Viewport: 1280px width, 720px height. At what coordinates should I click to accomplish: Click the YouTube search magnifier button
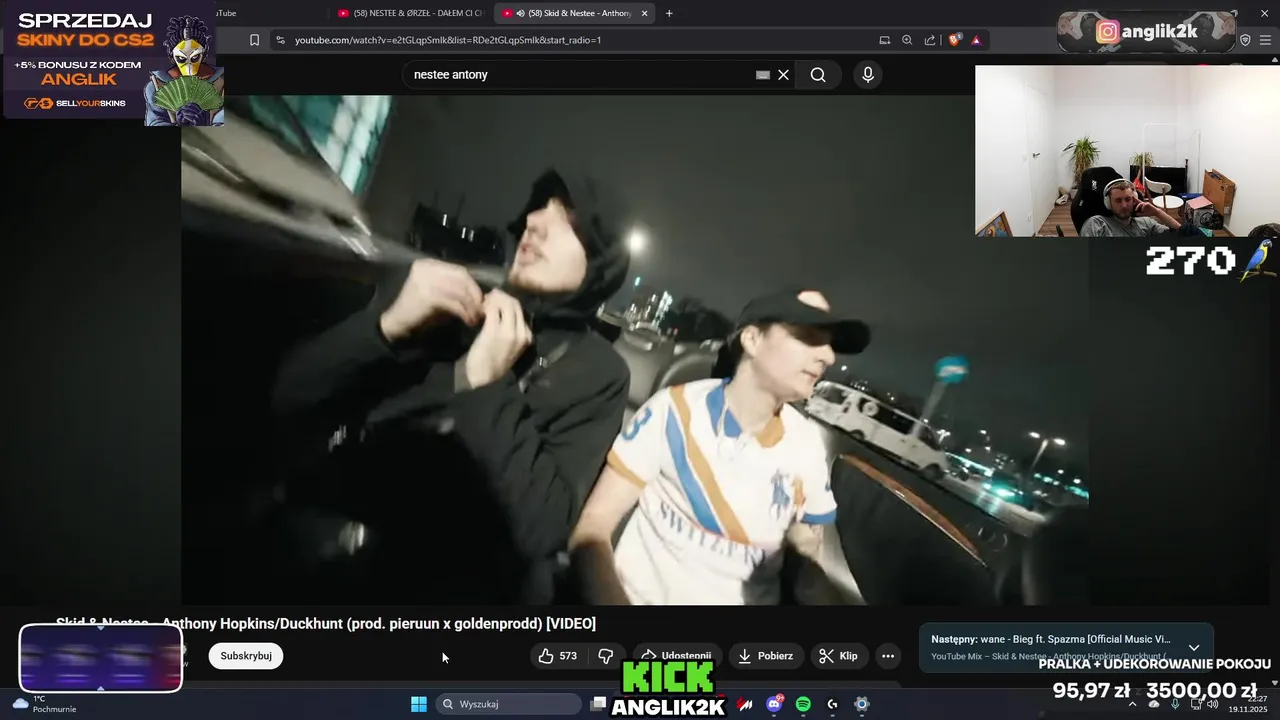click(x=818, y=75)
